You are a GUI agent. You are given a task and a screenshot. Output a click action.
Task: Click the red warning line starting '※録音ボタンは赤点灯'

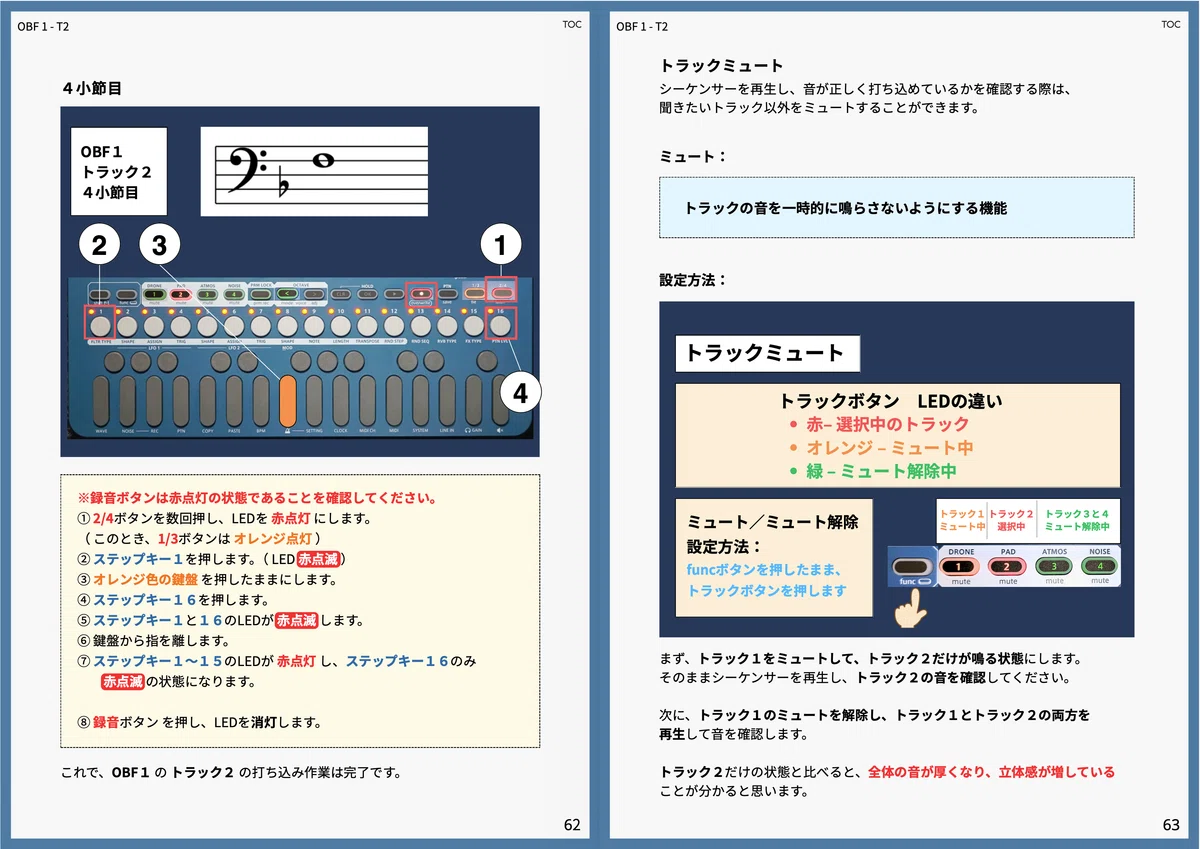coord(257,498)
